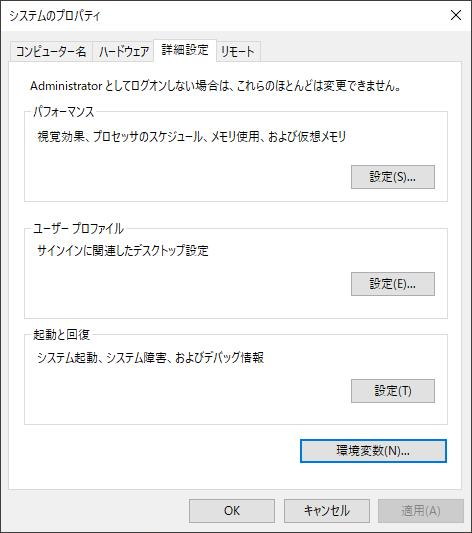472x533 pixels.
Task: Open user profile settings with 設定(E)
Action: point(393,284)
